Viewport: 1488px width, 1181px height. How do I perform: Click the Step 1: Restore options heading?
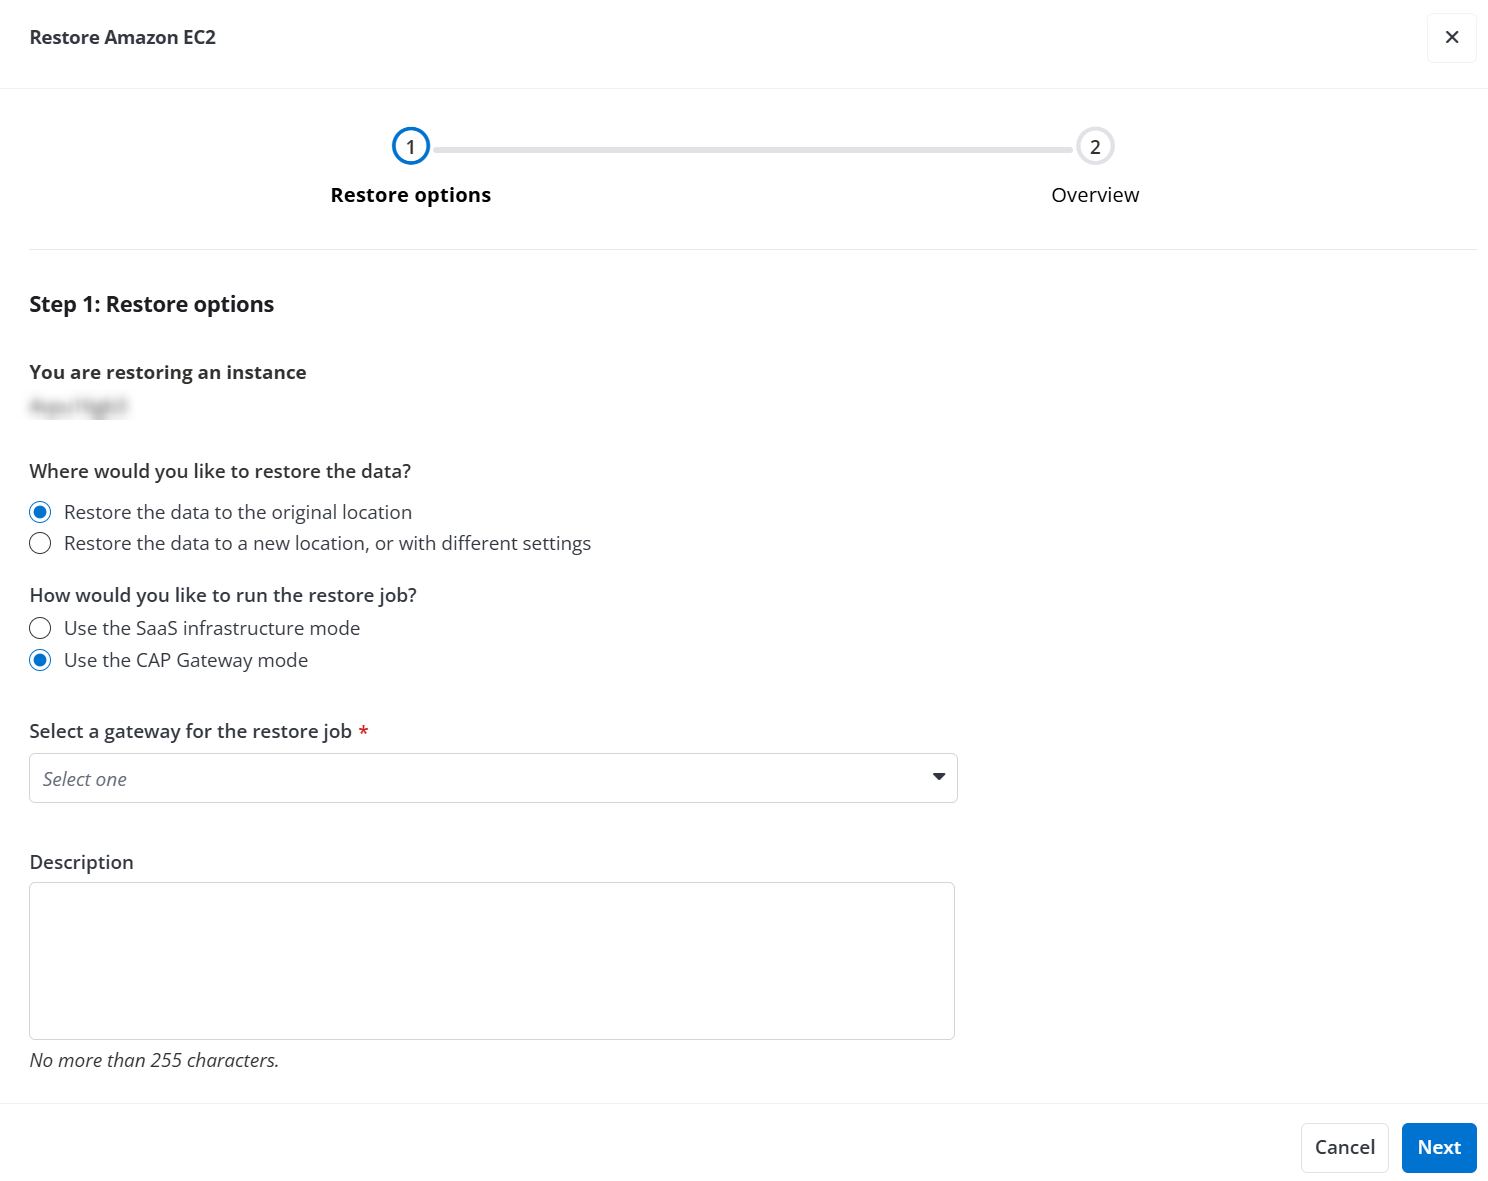coord(151,304)
